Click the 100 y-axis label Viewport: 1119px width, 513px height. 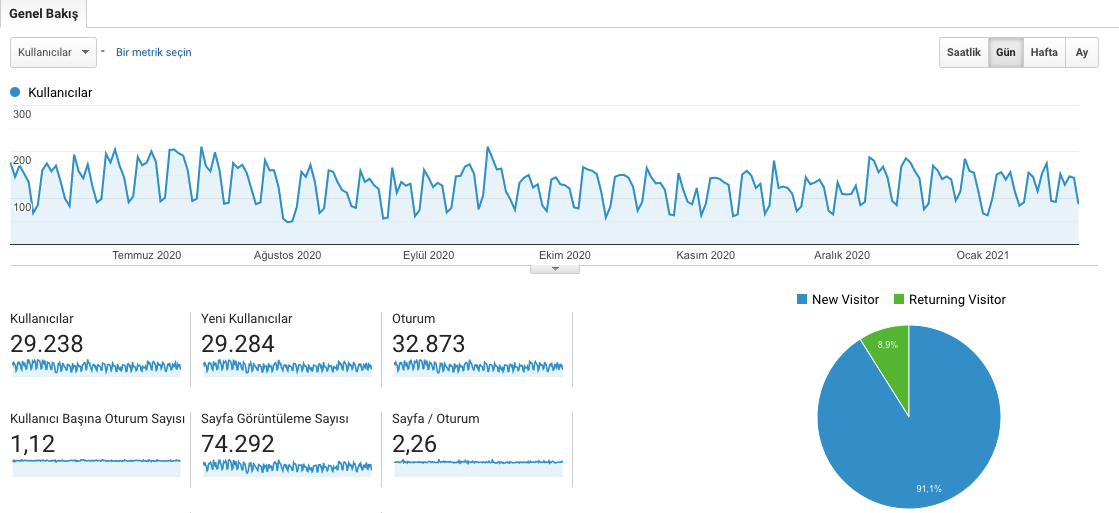coord(23,208)
